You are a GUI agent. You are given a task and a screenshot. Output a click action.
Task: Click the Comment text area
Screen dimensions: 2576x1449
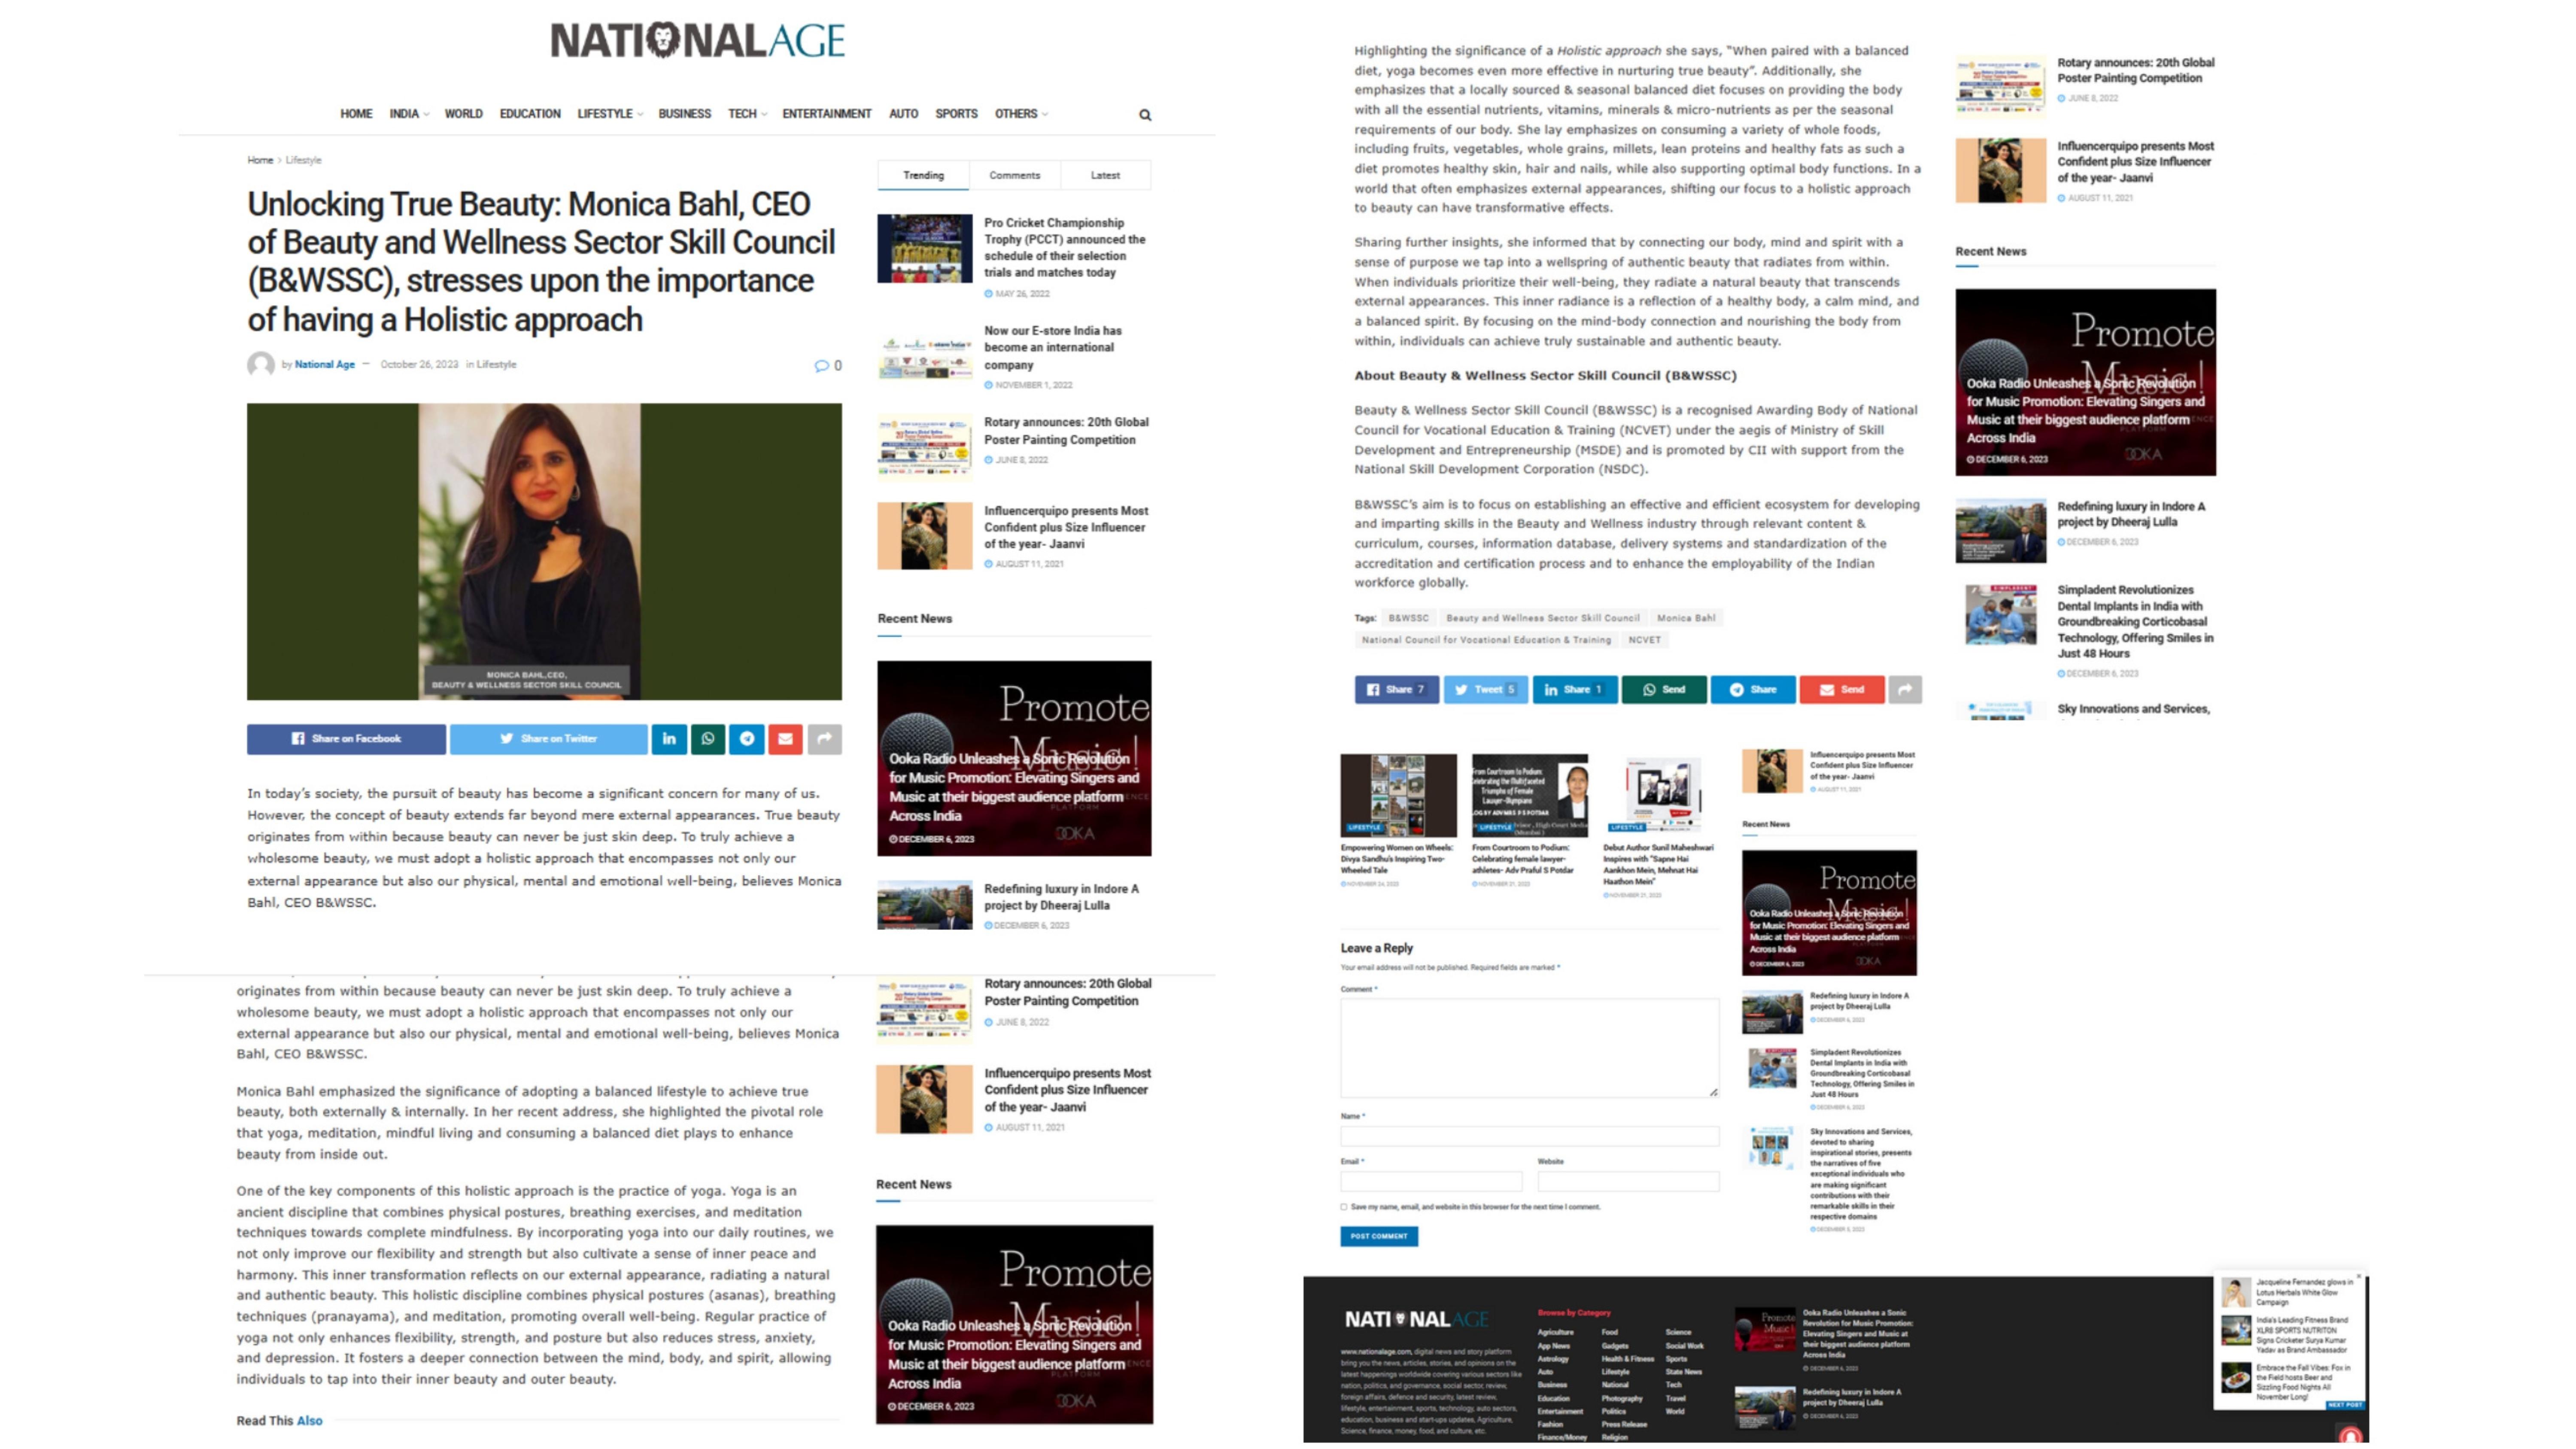coord(1530,1048)
